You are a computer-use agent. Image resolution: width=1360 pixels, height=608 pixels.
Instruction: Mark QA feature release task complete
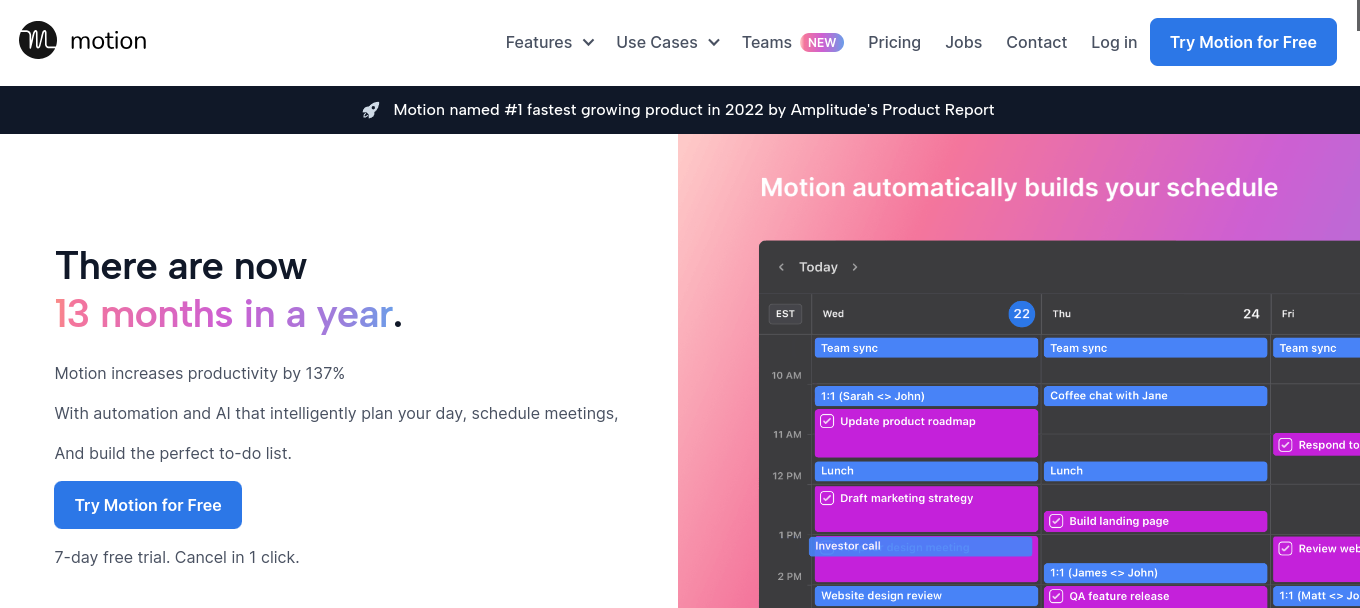pos(1056,596)
